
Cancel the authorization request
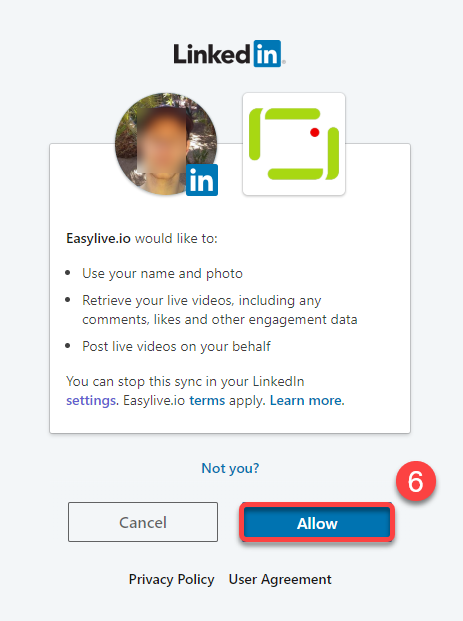pyautogui.click(x=143, y=522)
